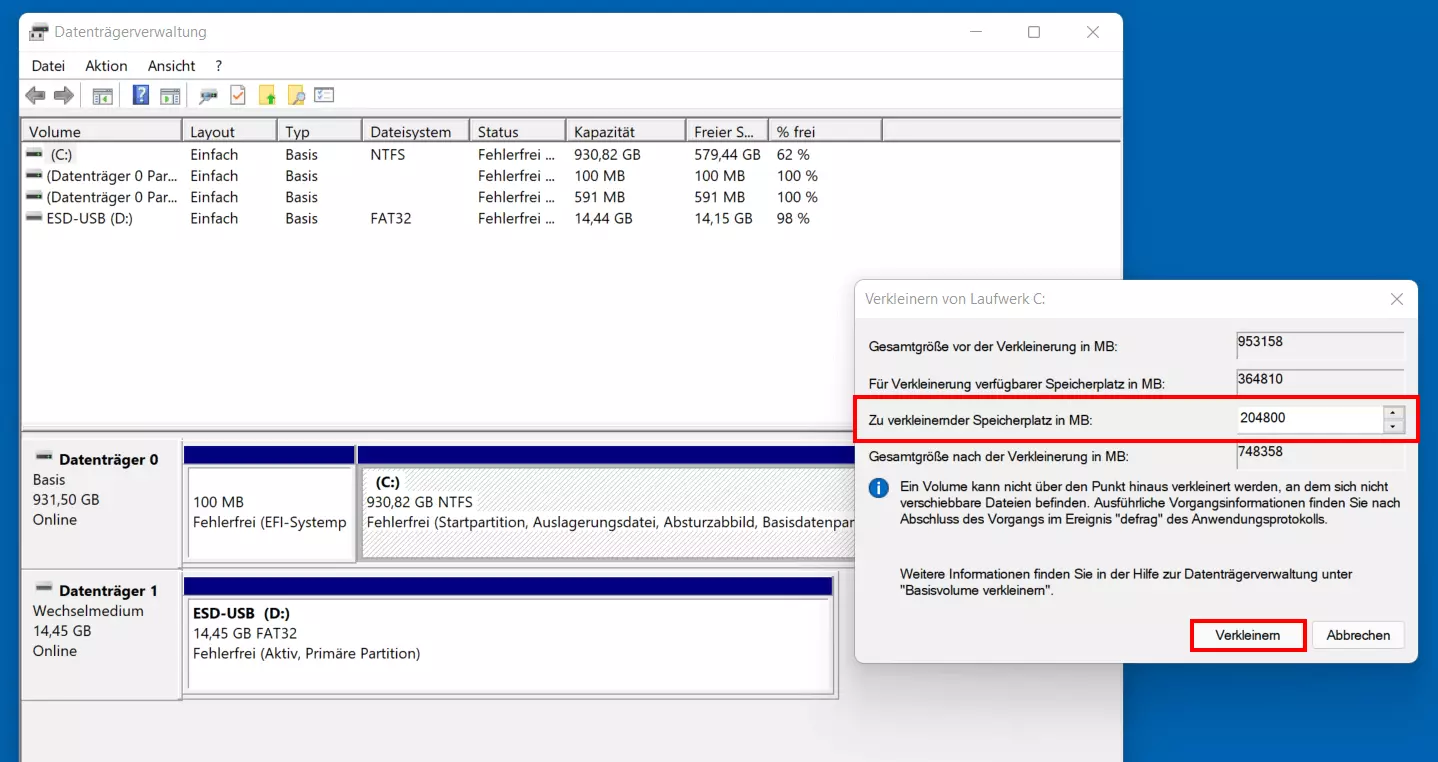Click the size after shrinking value 748358

pos(1320,455)
